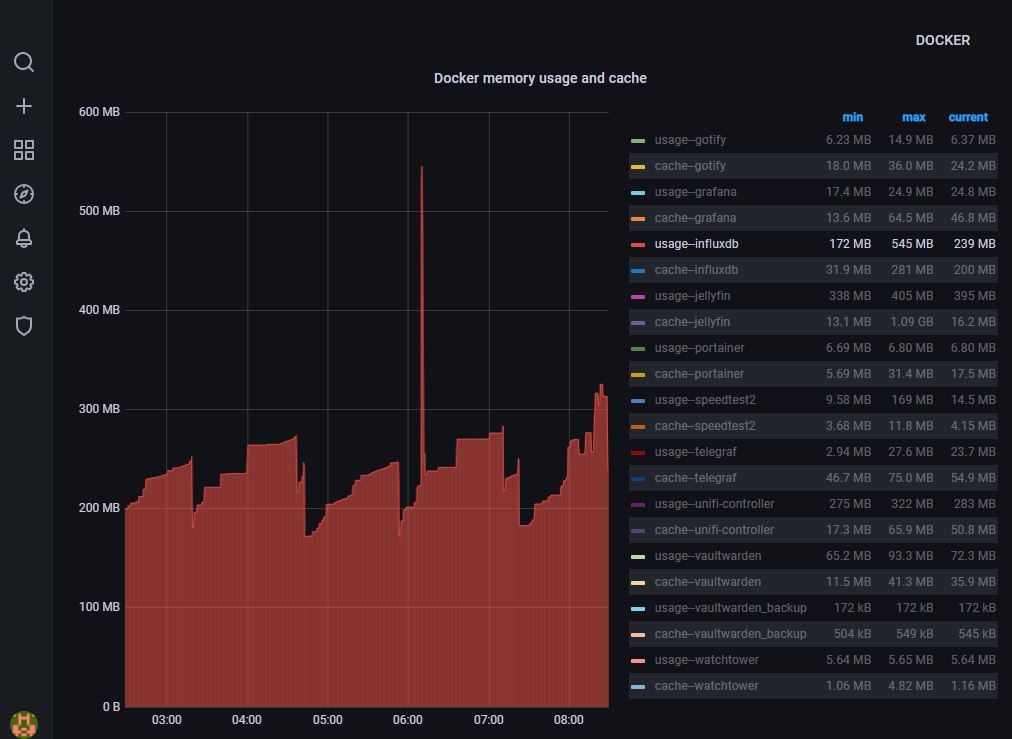Image resolution: width=1012 pixels, height=739 pixels.
Task: Open the Search dashboards icon
Action: click(24, 63)
